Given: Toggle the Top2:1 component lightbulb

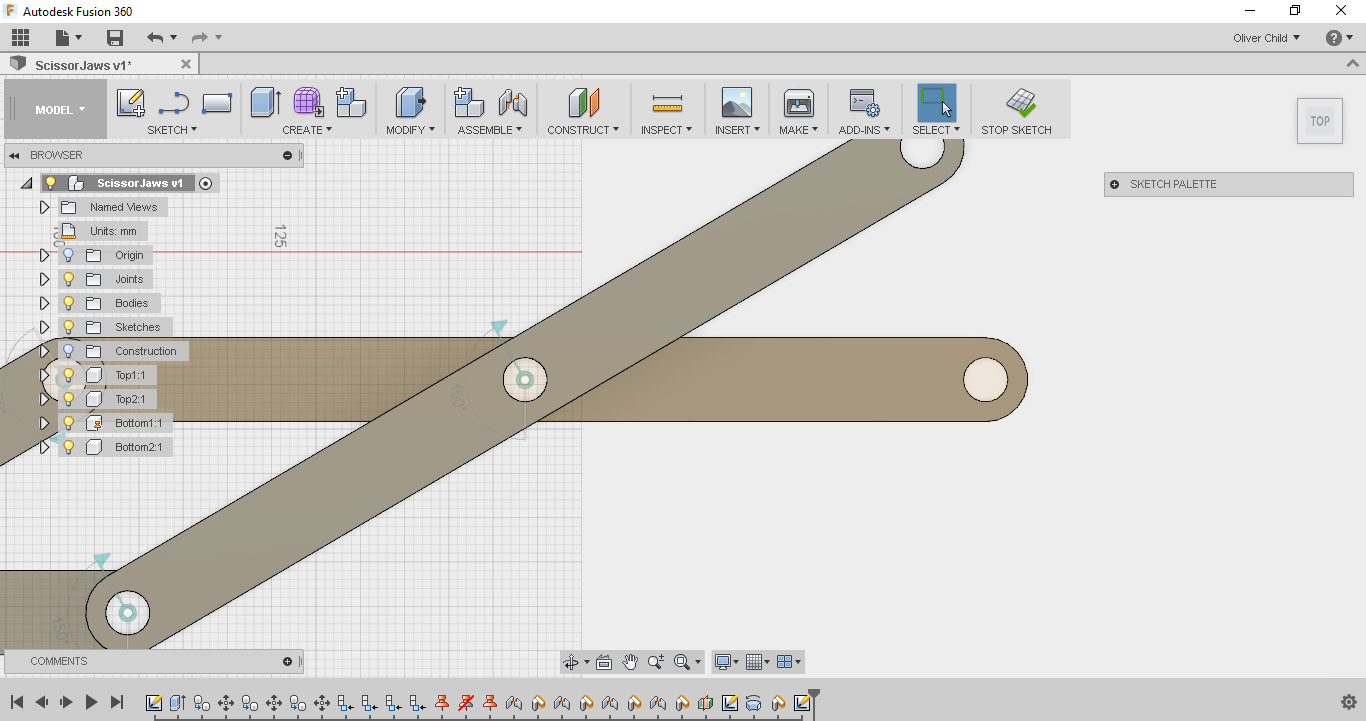Looking at the screenshot, I should (67, 398).
